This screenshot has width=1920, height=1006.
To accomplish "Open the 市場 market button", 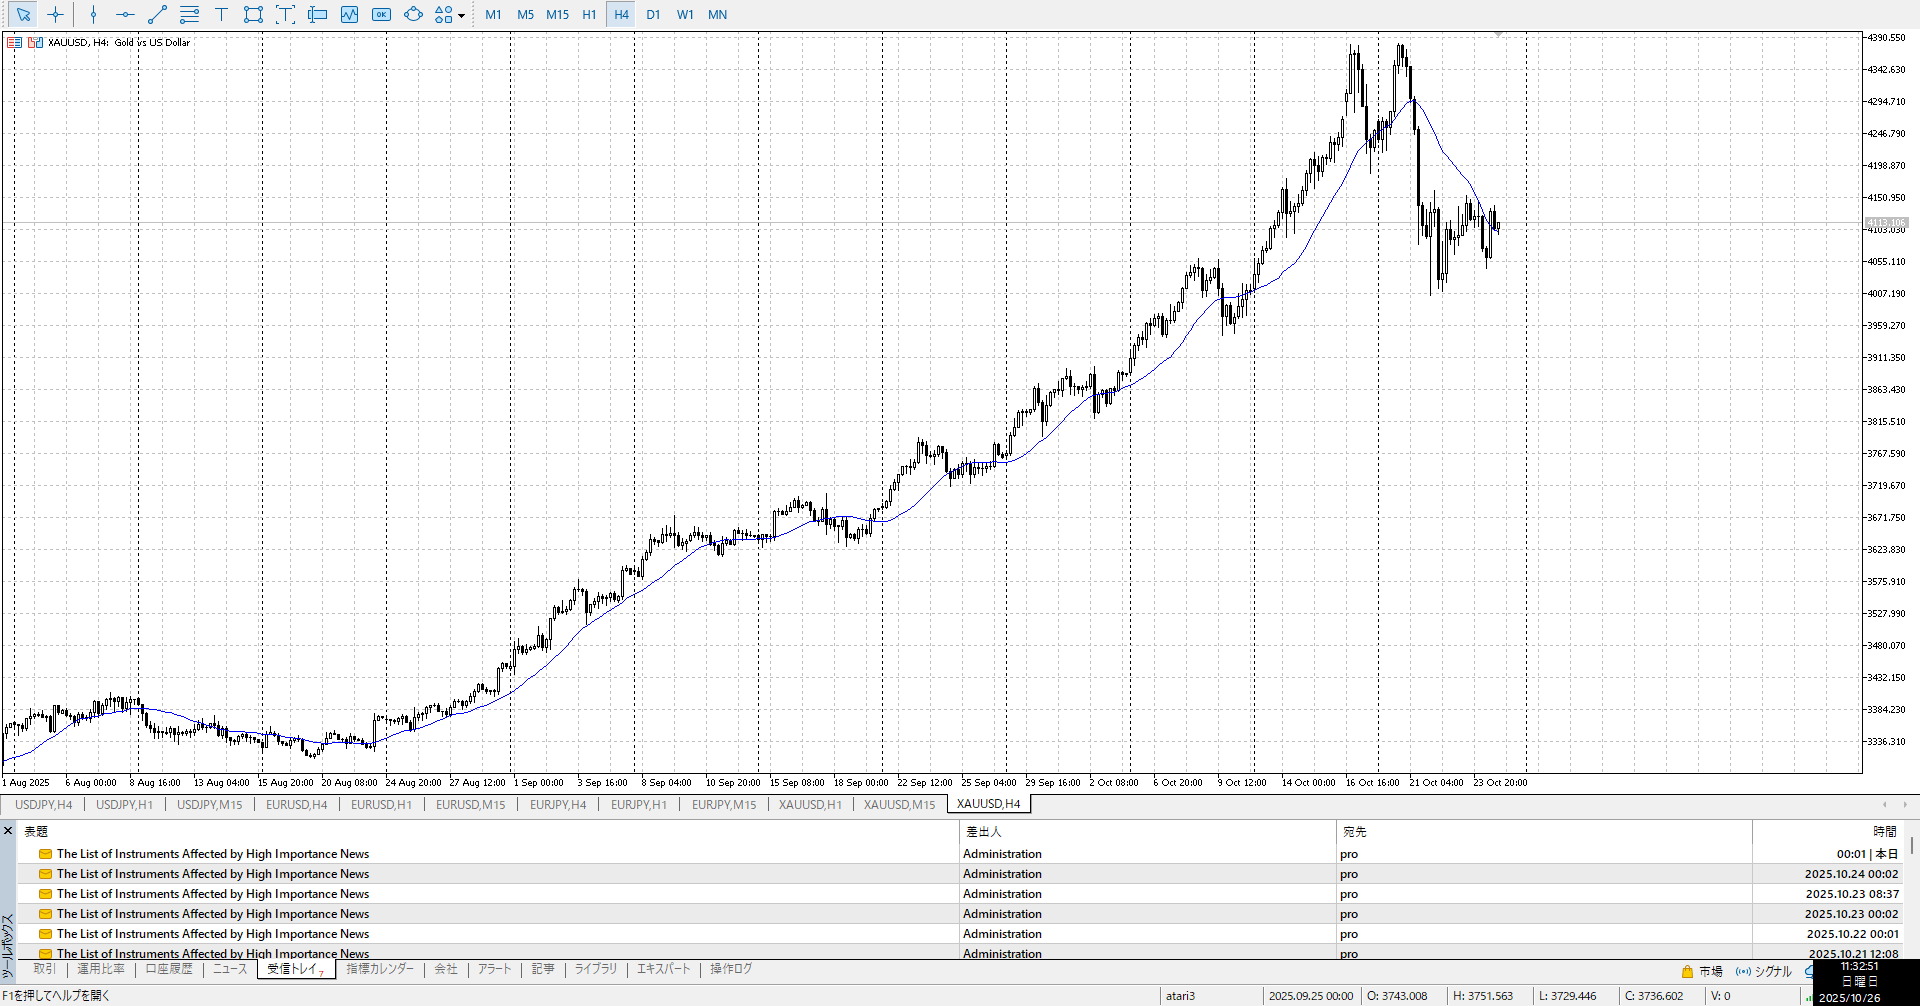I will pos(1702,971).
